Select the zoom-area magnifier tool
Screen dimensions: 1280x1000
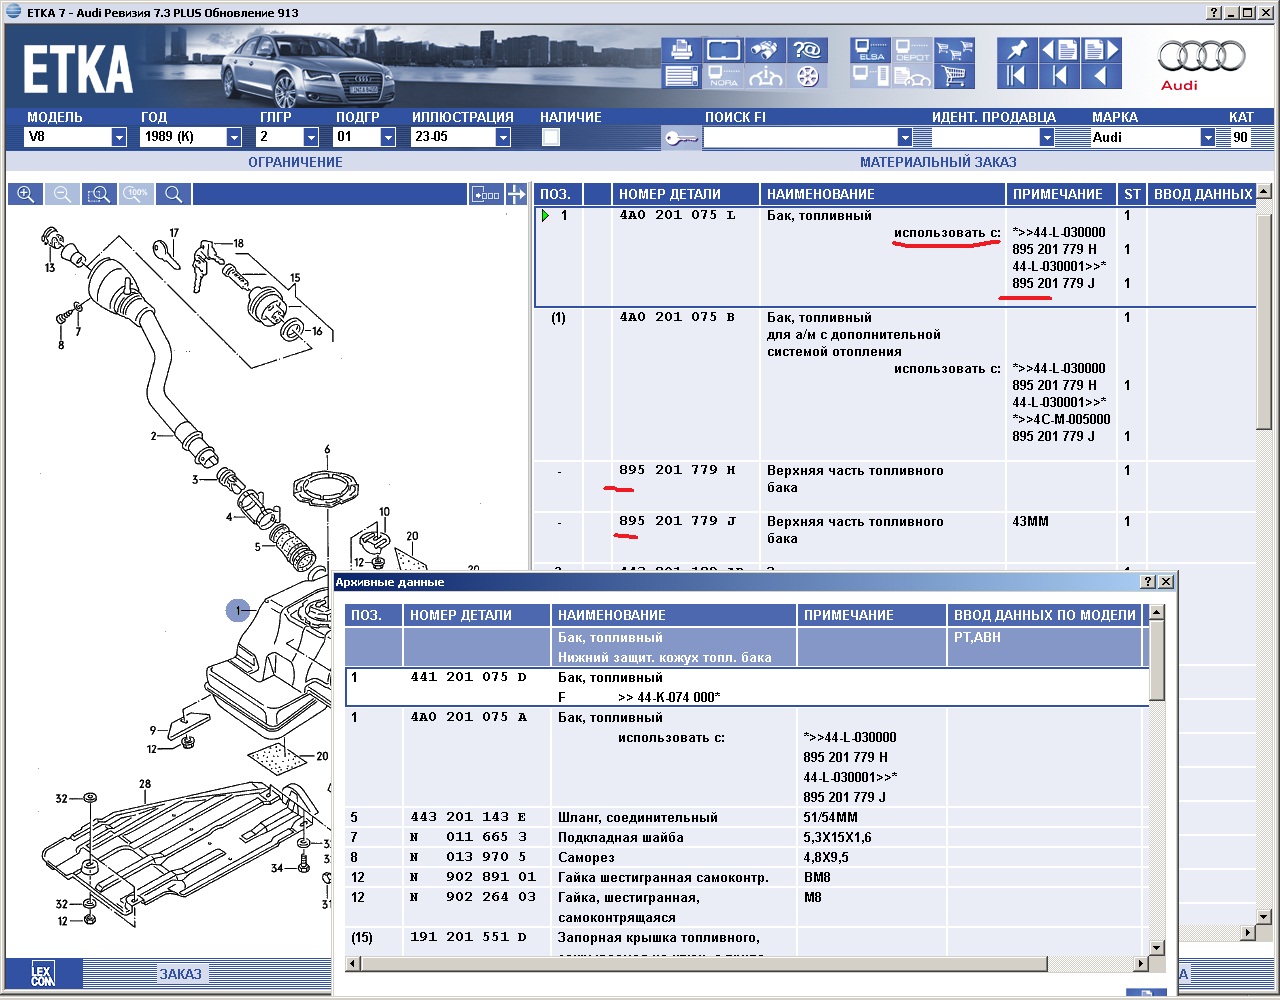(98, 194)
